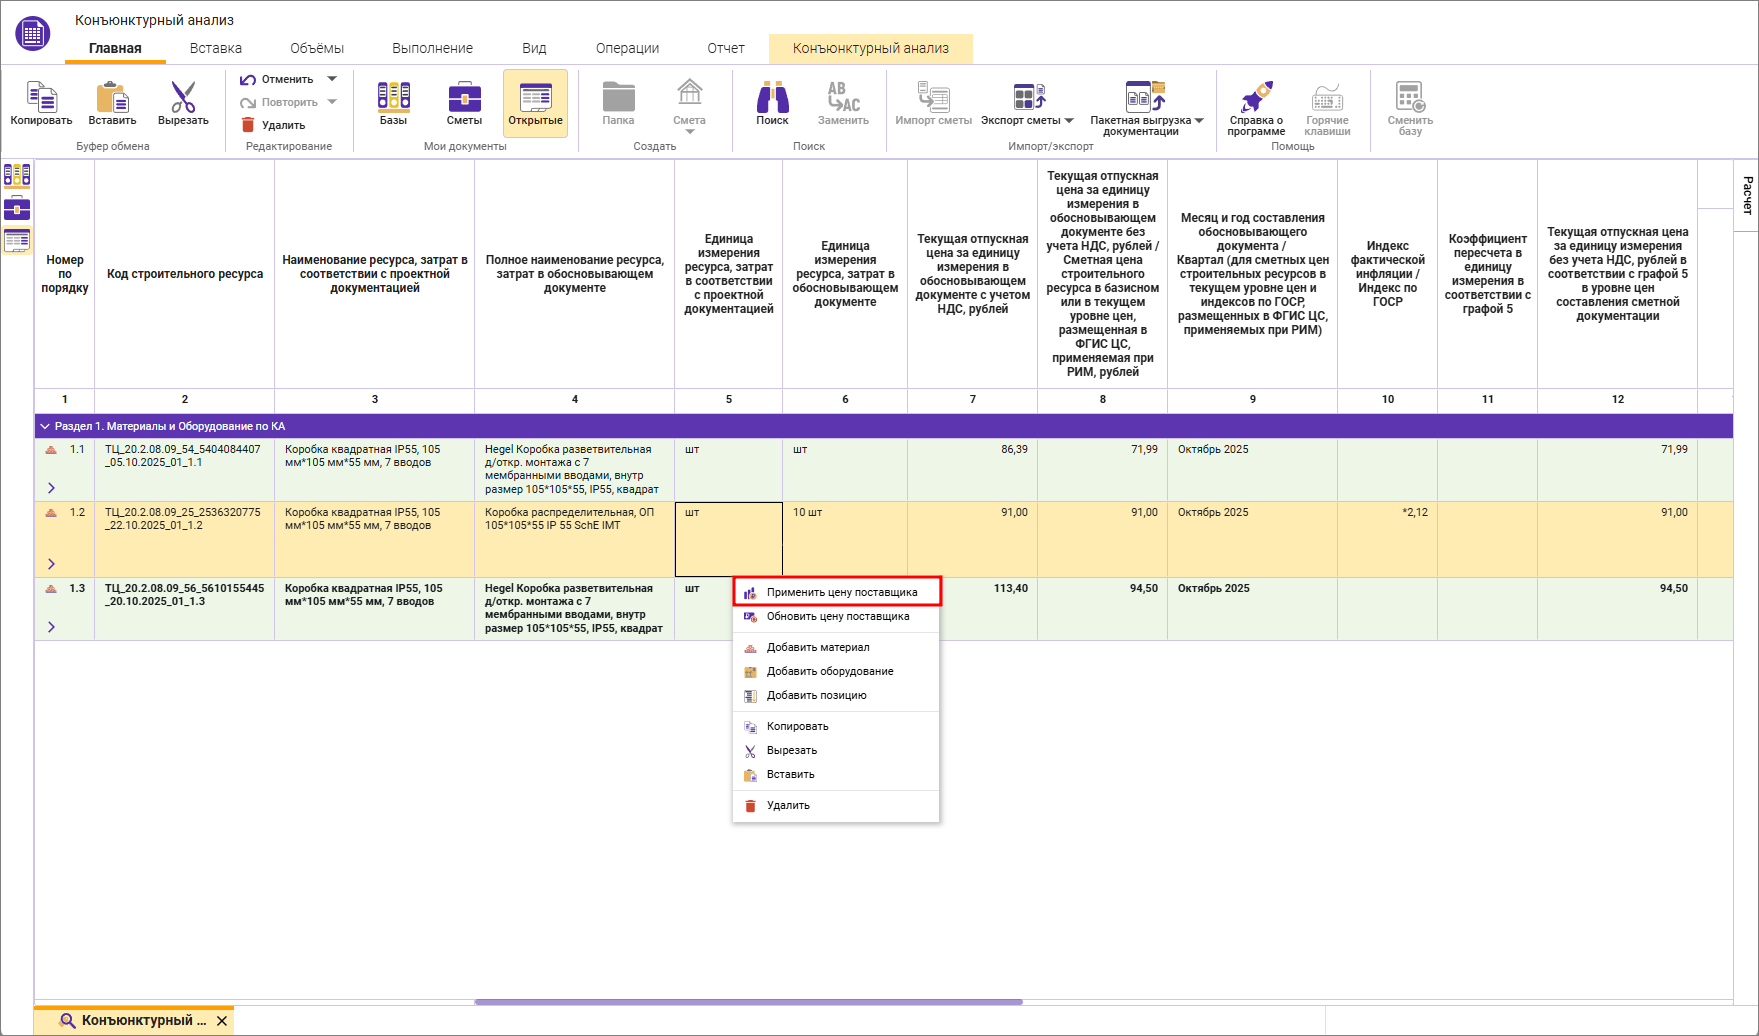Select Добавить оборудование in context menu
Viewport: 1759px width, 1036px height.
pos(829,671)
